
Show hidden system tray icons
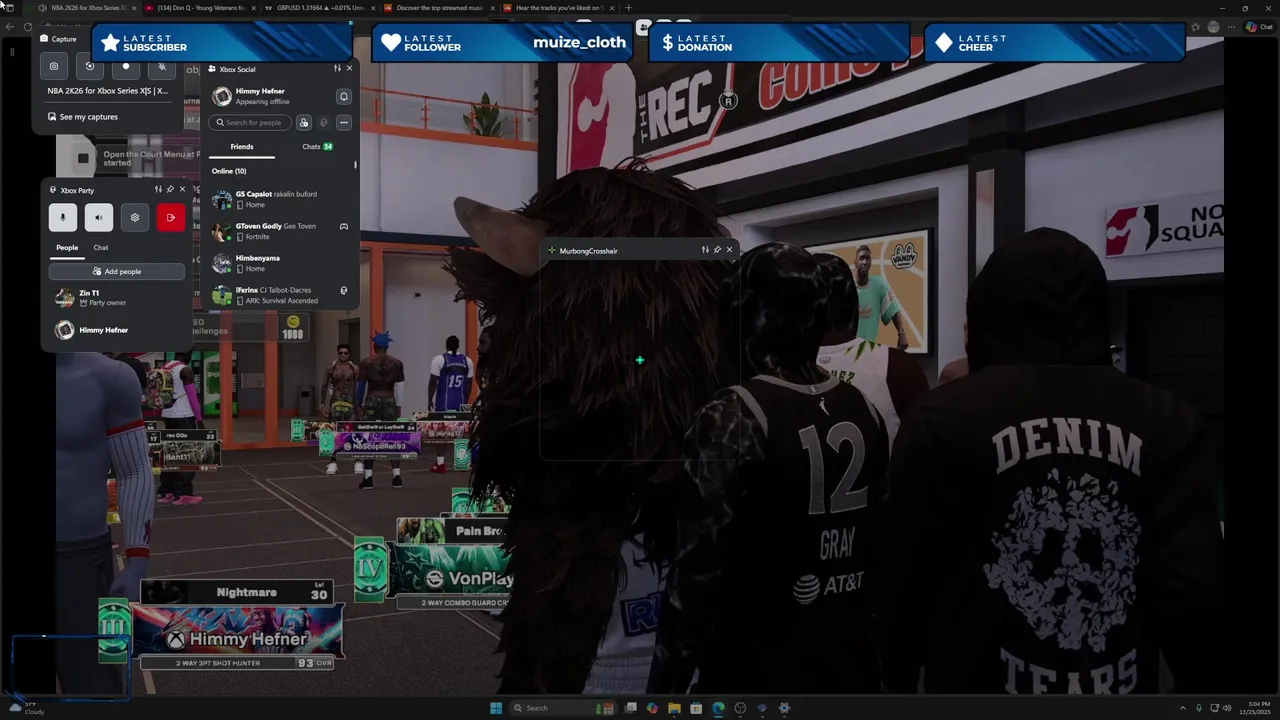(x=1183, y=708)
